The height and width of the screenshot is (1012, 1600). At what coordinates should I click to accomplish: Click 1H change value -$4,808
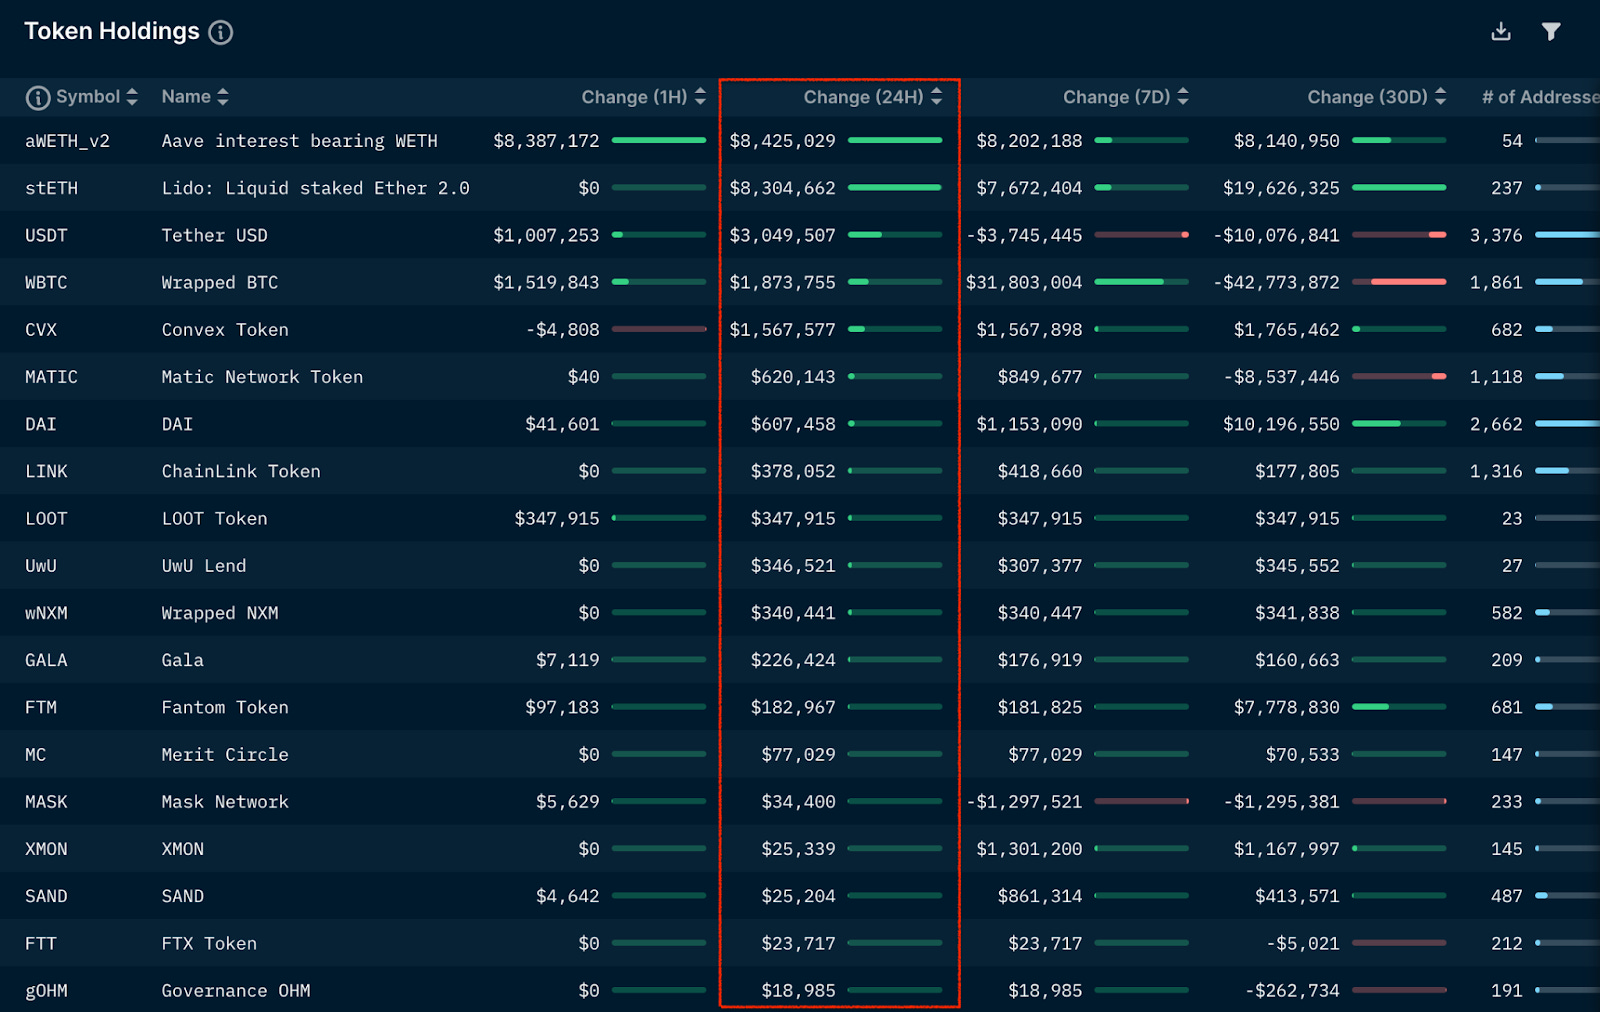[563, 330]
